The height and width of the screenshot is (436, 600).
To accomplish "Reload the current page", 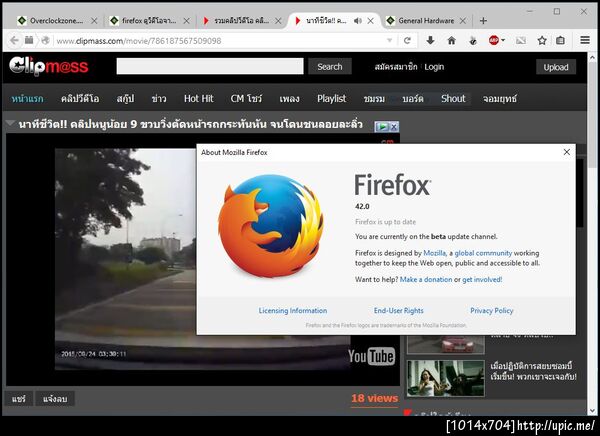I will [407, 40].
